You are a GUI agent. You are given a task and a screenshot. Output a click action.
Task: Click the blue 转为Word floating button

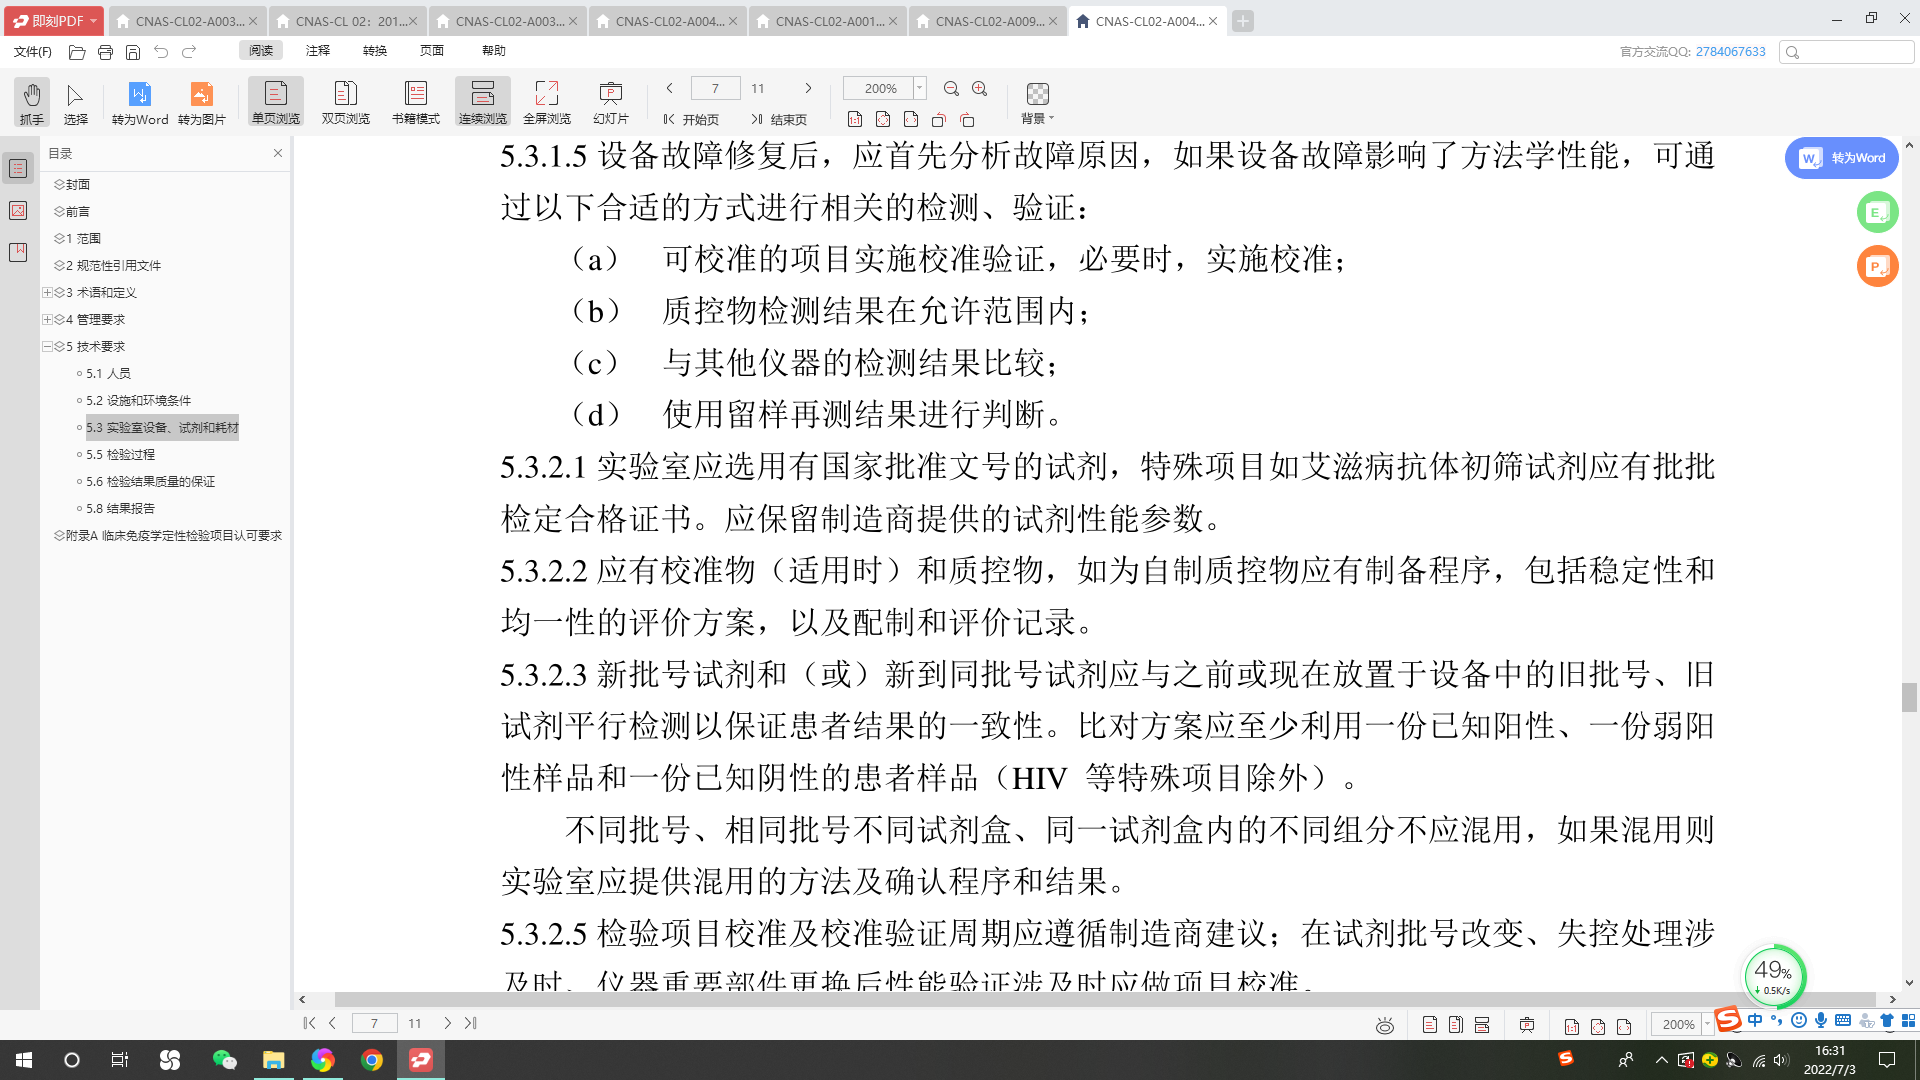coord(1841,158)
